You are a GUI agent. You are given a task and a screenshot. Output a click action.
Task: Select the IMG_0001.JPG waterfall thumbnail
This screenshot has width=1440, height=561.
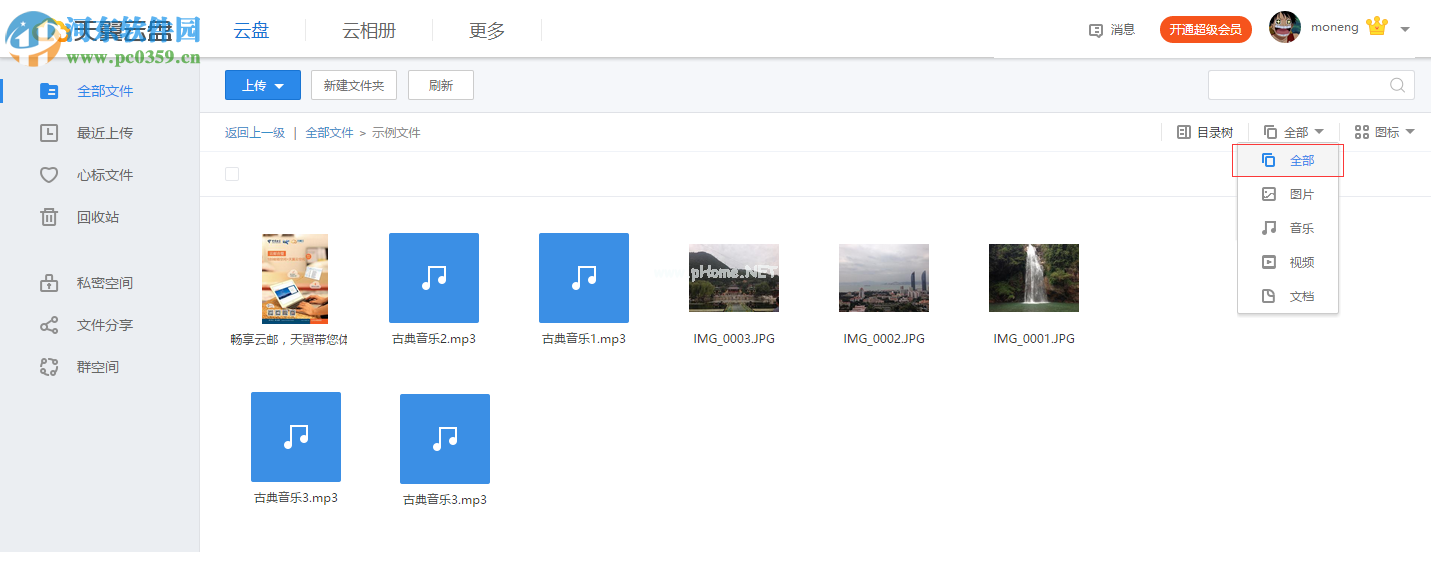(1034, 277)
